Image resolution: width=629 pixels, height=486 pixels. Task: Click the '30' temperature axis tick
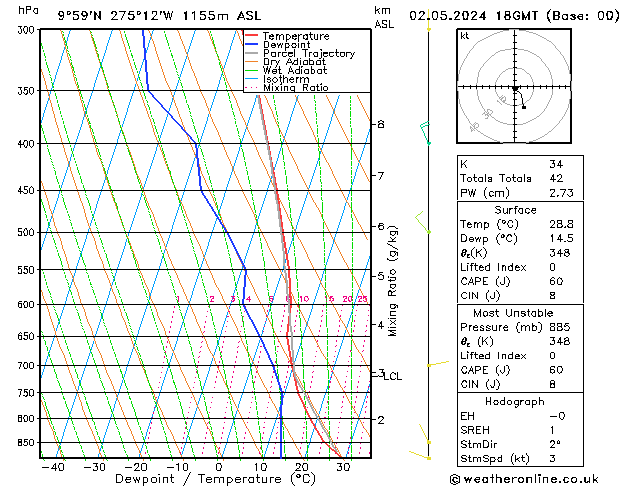(343, 467)
